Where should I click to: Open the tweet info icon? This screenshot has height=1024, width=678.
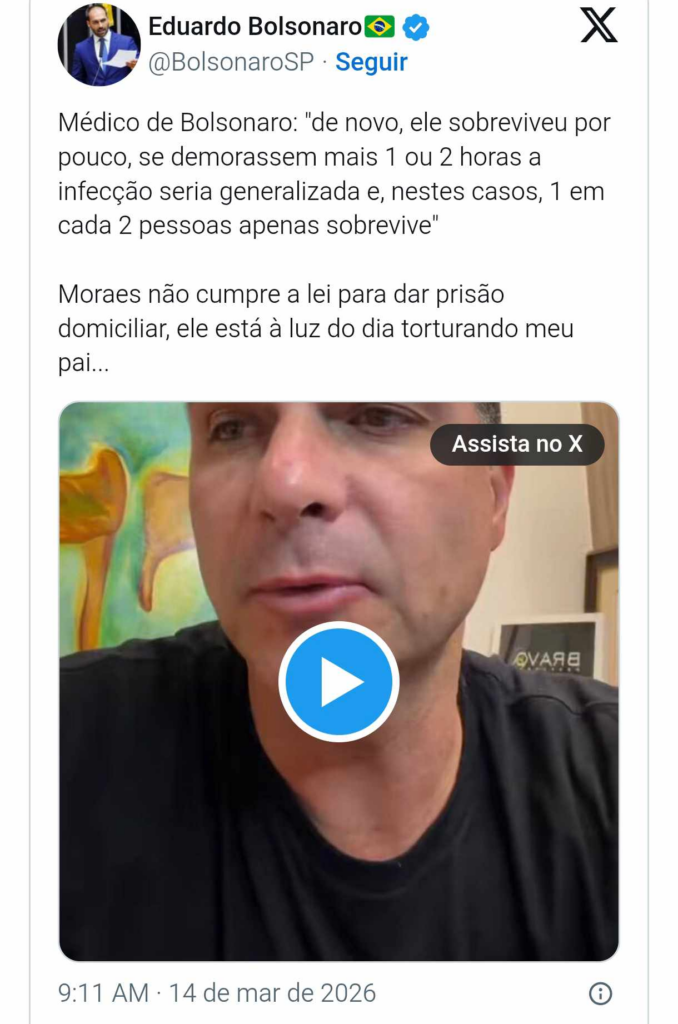tap(600, 993)
